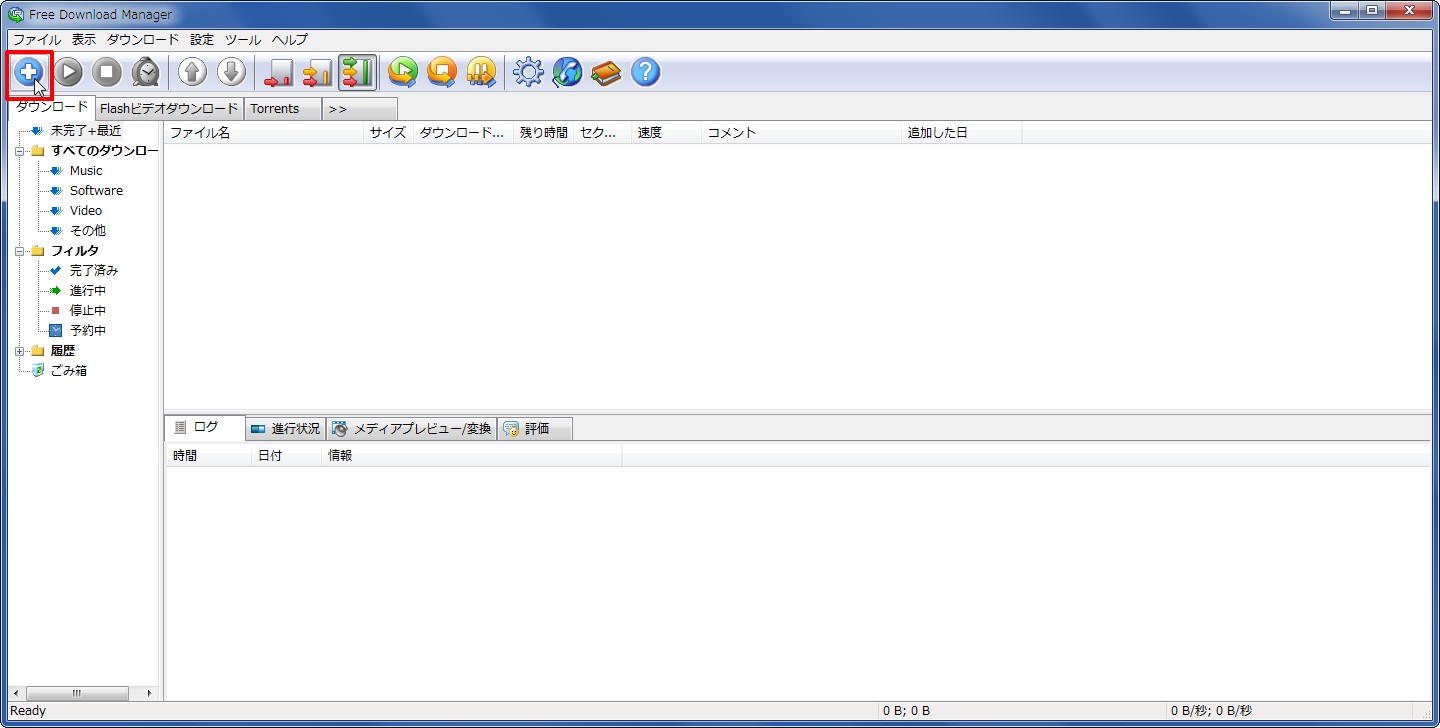Screen dimensions: 1440x728
Task: Switch to the ダウンロード tab
Action: (x=52, y=107)
